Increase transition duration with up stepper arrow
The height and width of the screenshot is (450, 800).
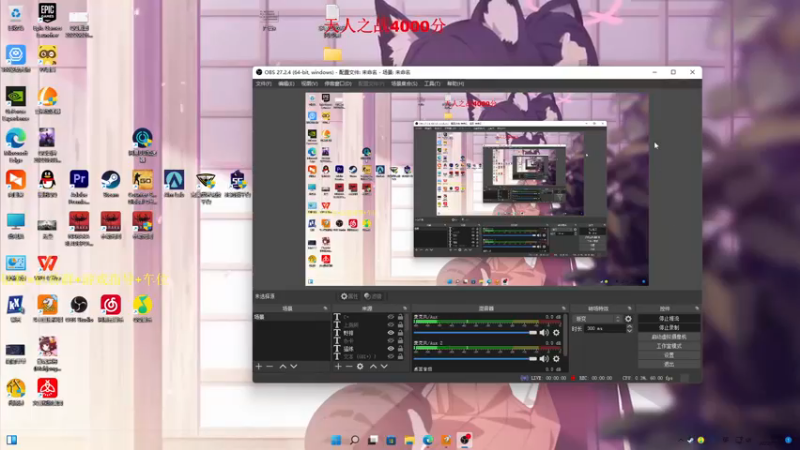tap(629, 327)
